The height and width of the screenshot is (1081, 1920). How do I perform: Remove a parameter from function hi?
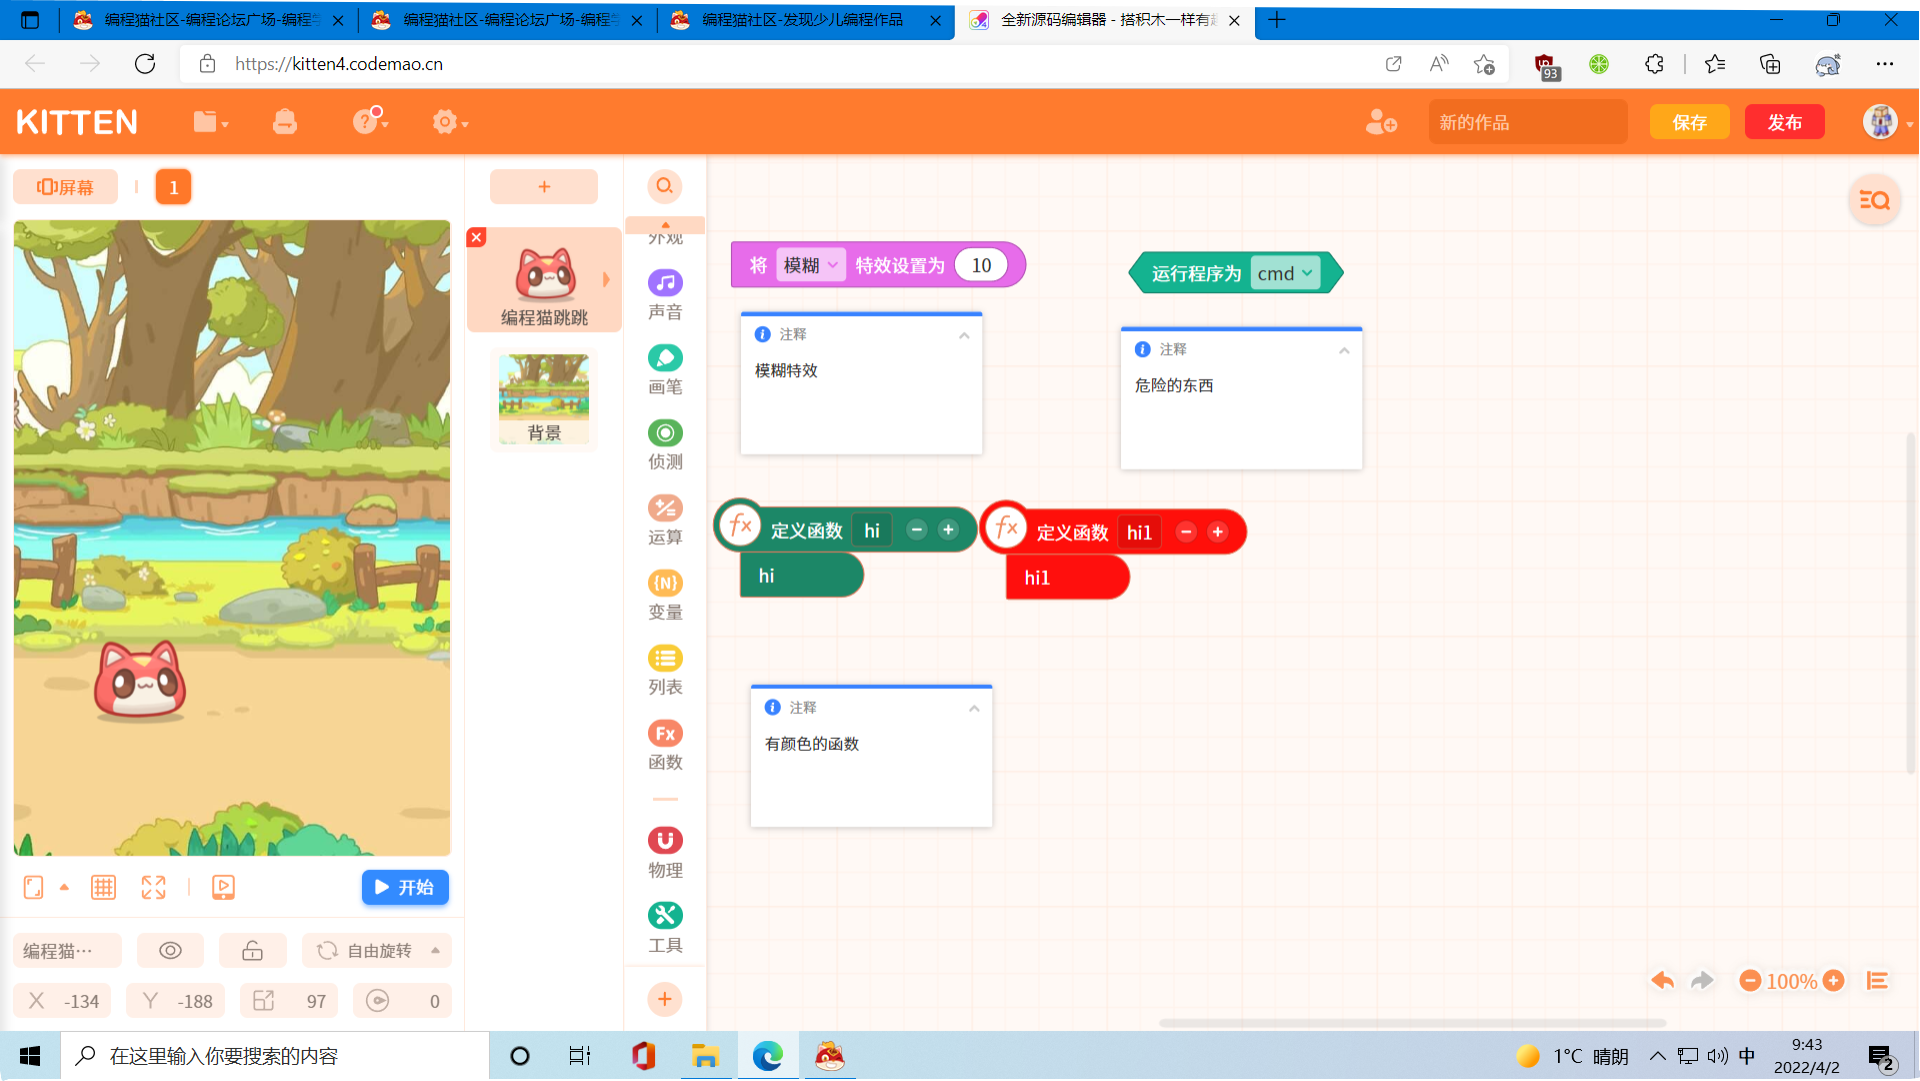pos(916,530)
